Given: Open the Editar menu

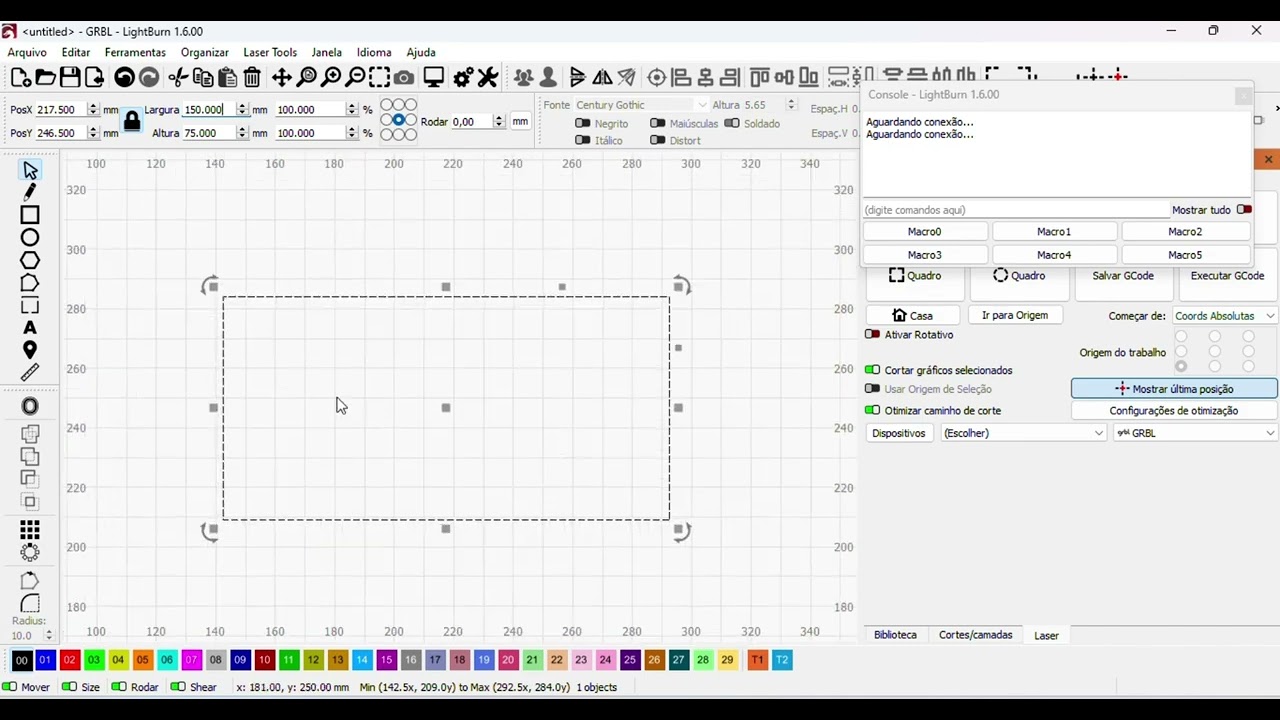Looking at the screenshot, I should (76, 52).
